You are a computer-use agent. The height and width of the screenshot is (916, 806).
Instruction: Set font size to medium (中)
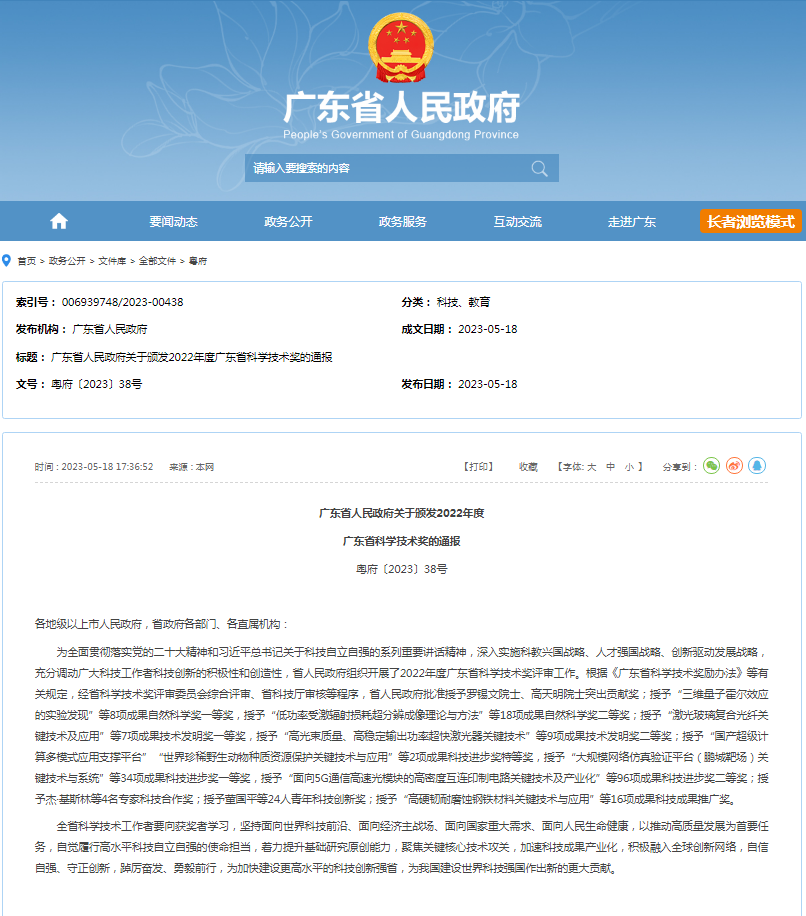click(x=610, y=467)
